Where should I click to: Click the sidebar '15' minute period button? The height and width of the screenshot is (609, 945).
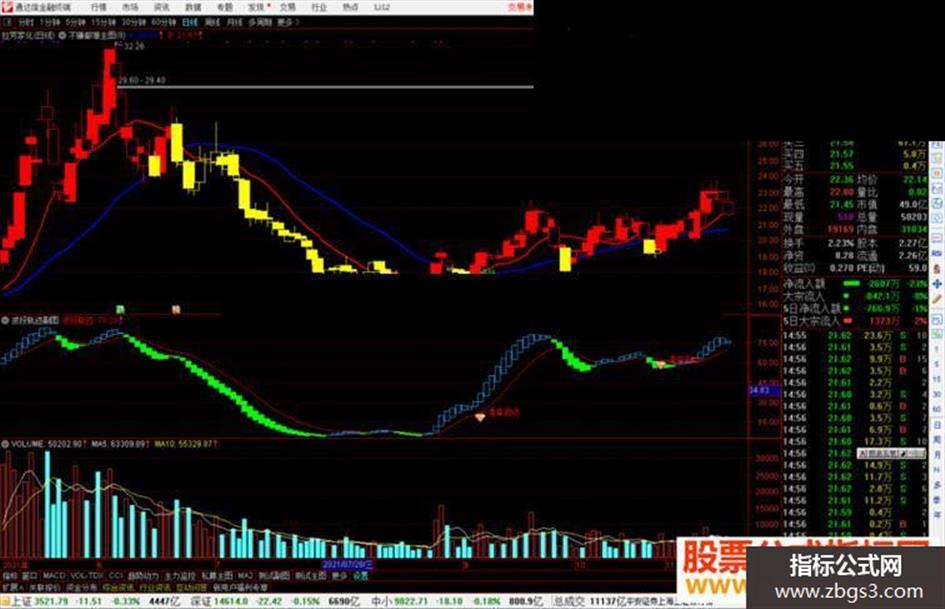(x=937, y=379)
